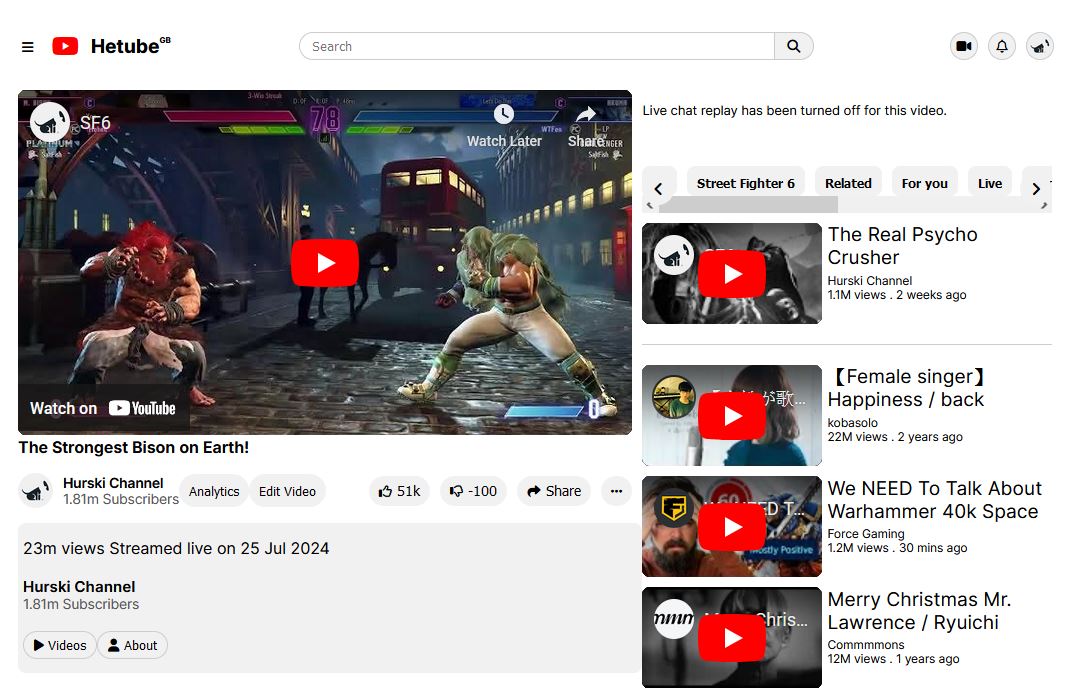Open the Analytics button

214,491
